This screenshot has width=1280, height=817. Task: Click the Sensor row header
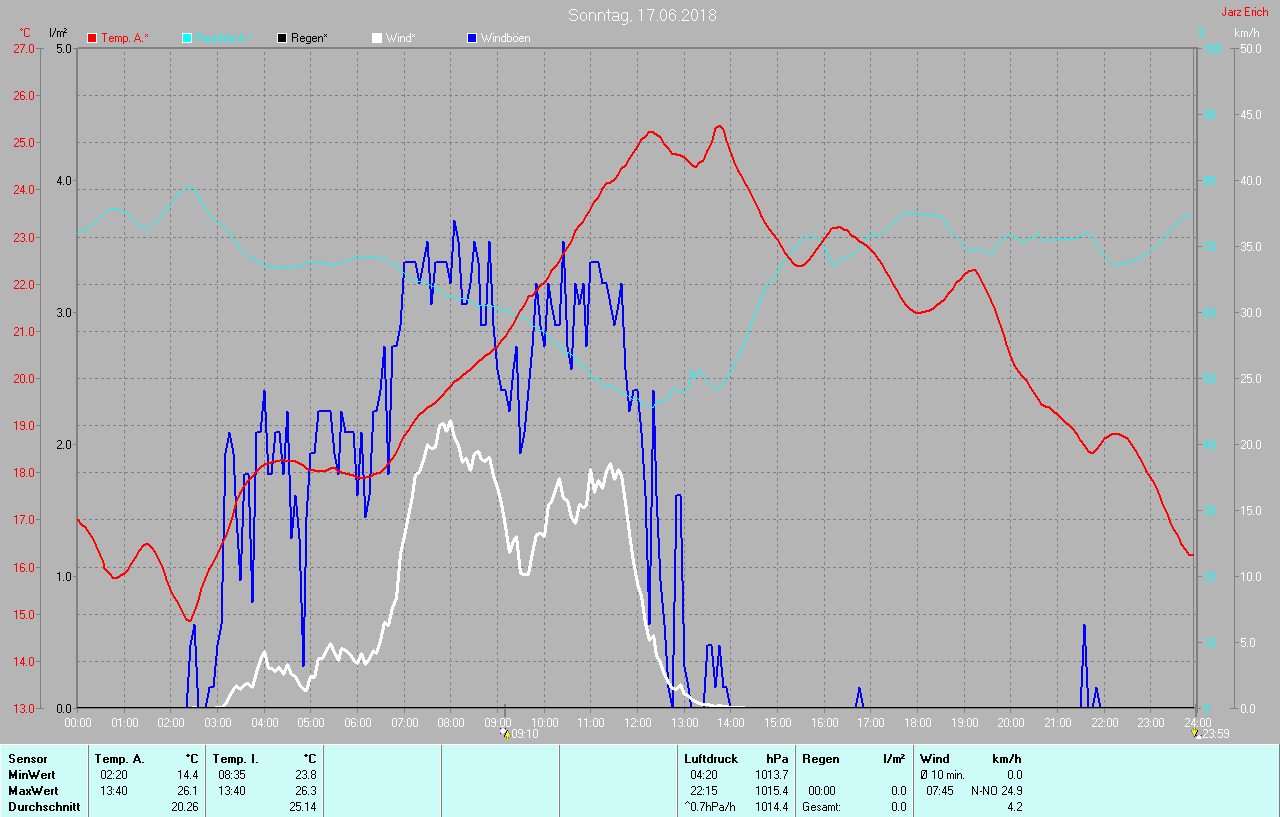(27, 759)
